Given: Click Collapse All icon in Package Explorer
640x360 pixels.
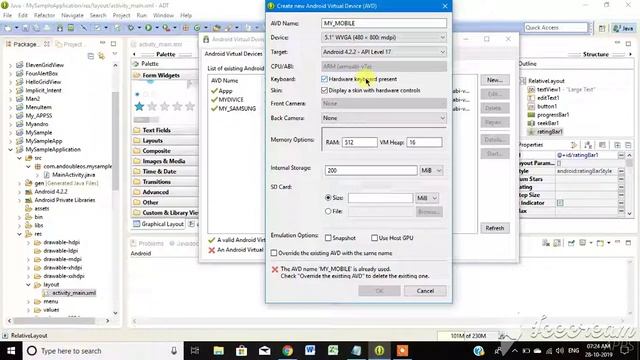Looking at the screenshot, I should tap(91, 56).
